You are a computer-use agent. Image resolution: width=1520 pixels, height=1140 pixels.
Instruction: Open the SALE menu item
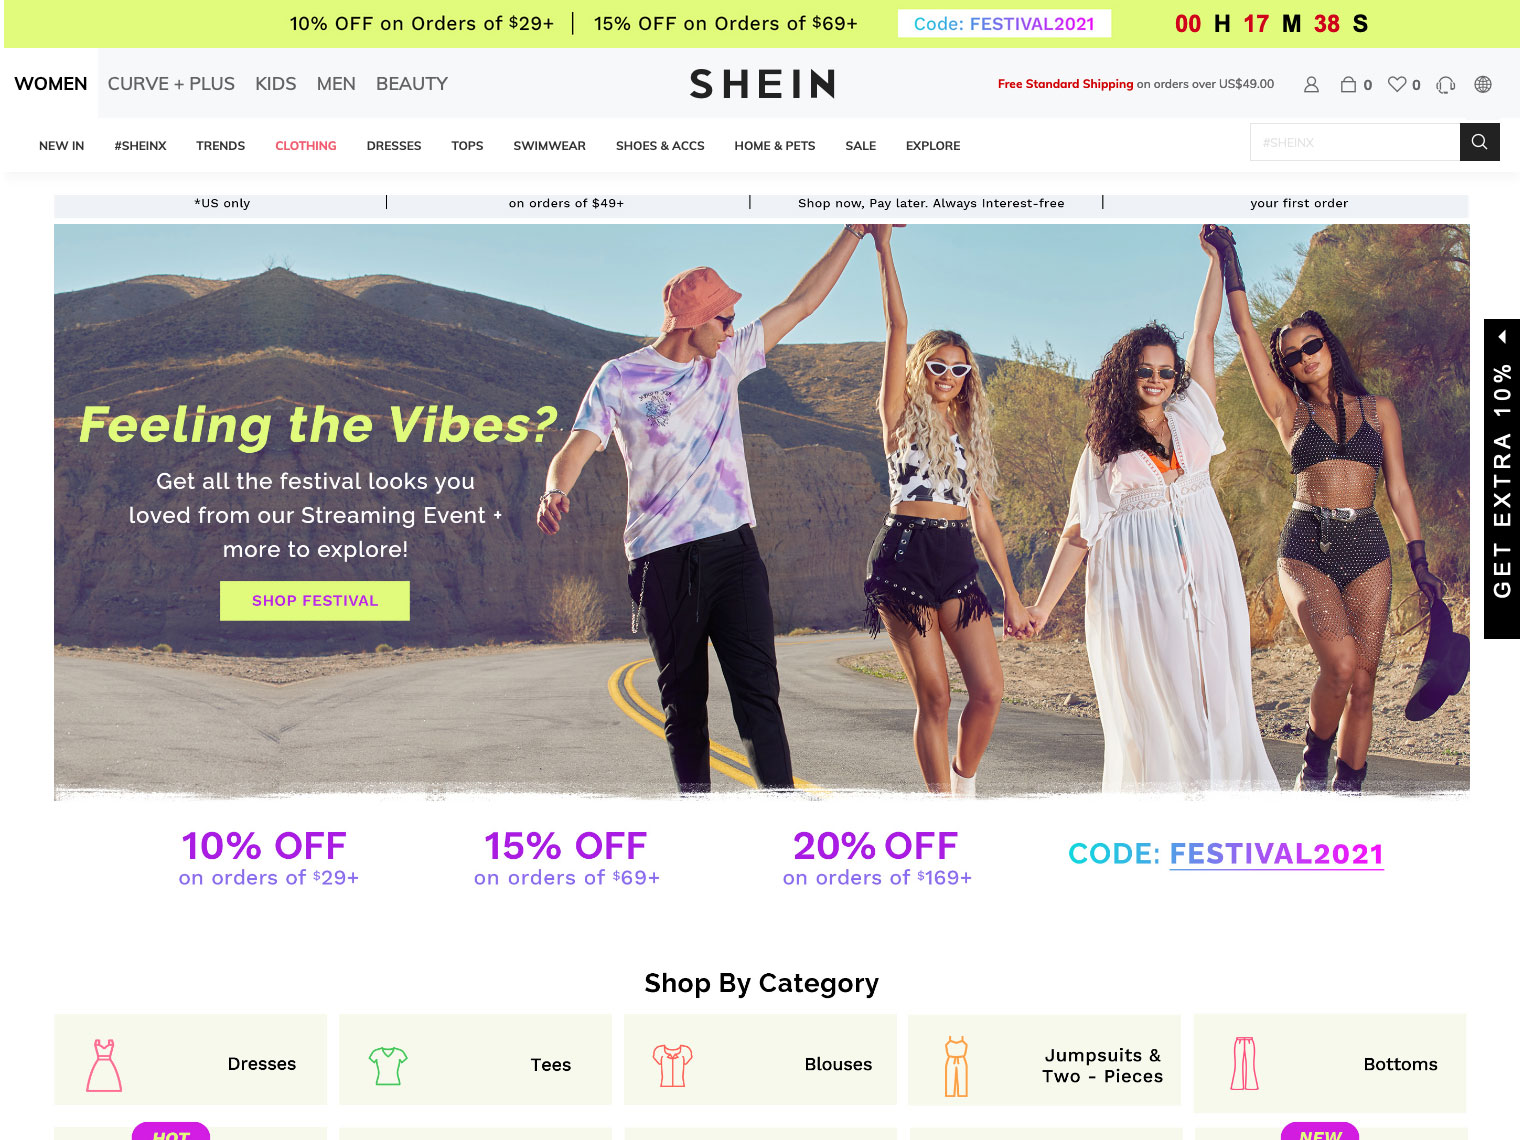[x=860, y=146]
